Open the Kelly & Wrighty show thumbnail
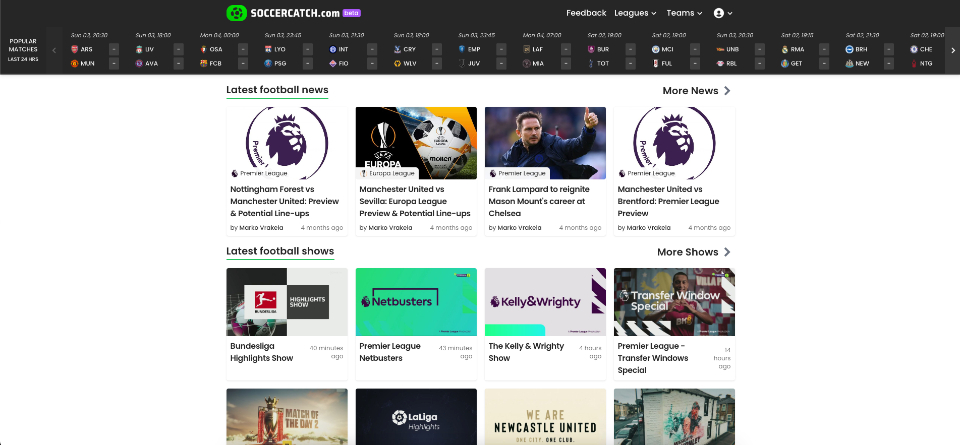Screen dimensions: 960x445 (x=546, y=302)
